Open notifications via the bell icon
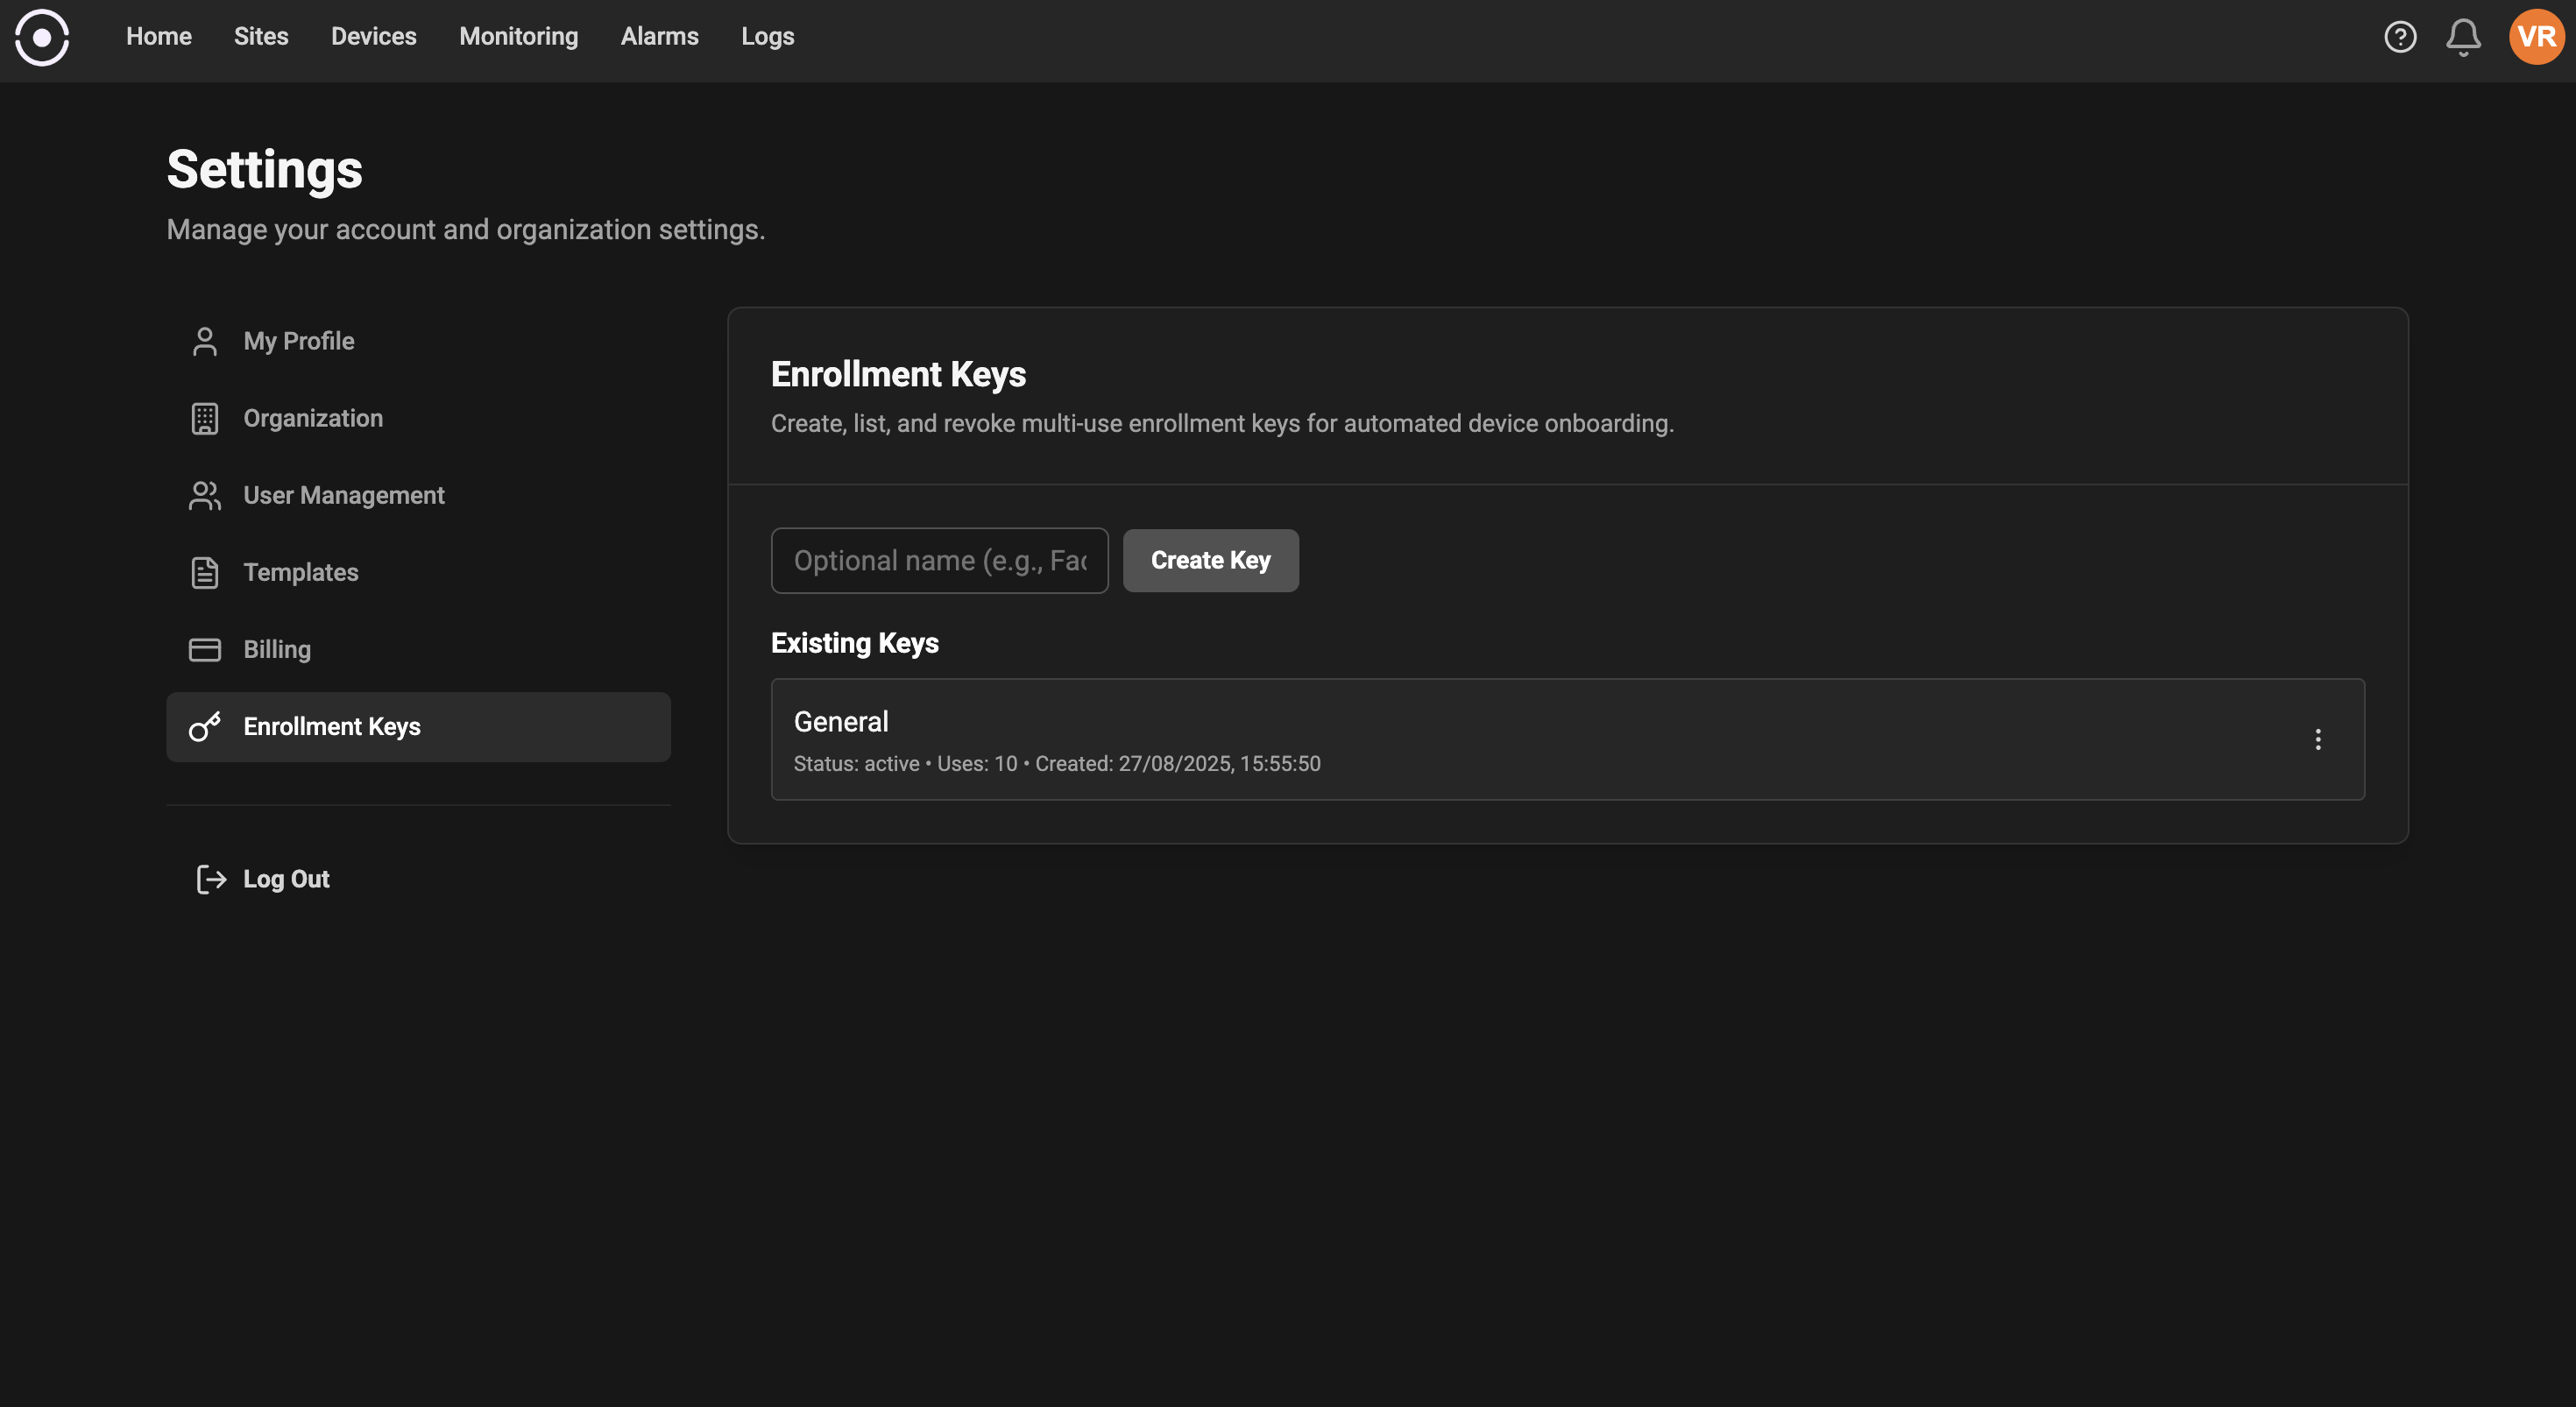 click(2463, 37)
